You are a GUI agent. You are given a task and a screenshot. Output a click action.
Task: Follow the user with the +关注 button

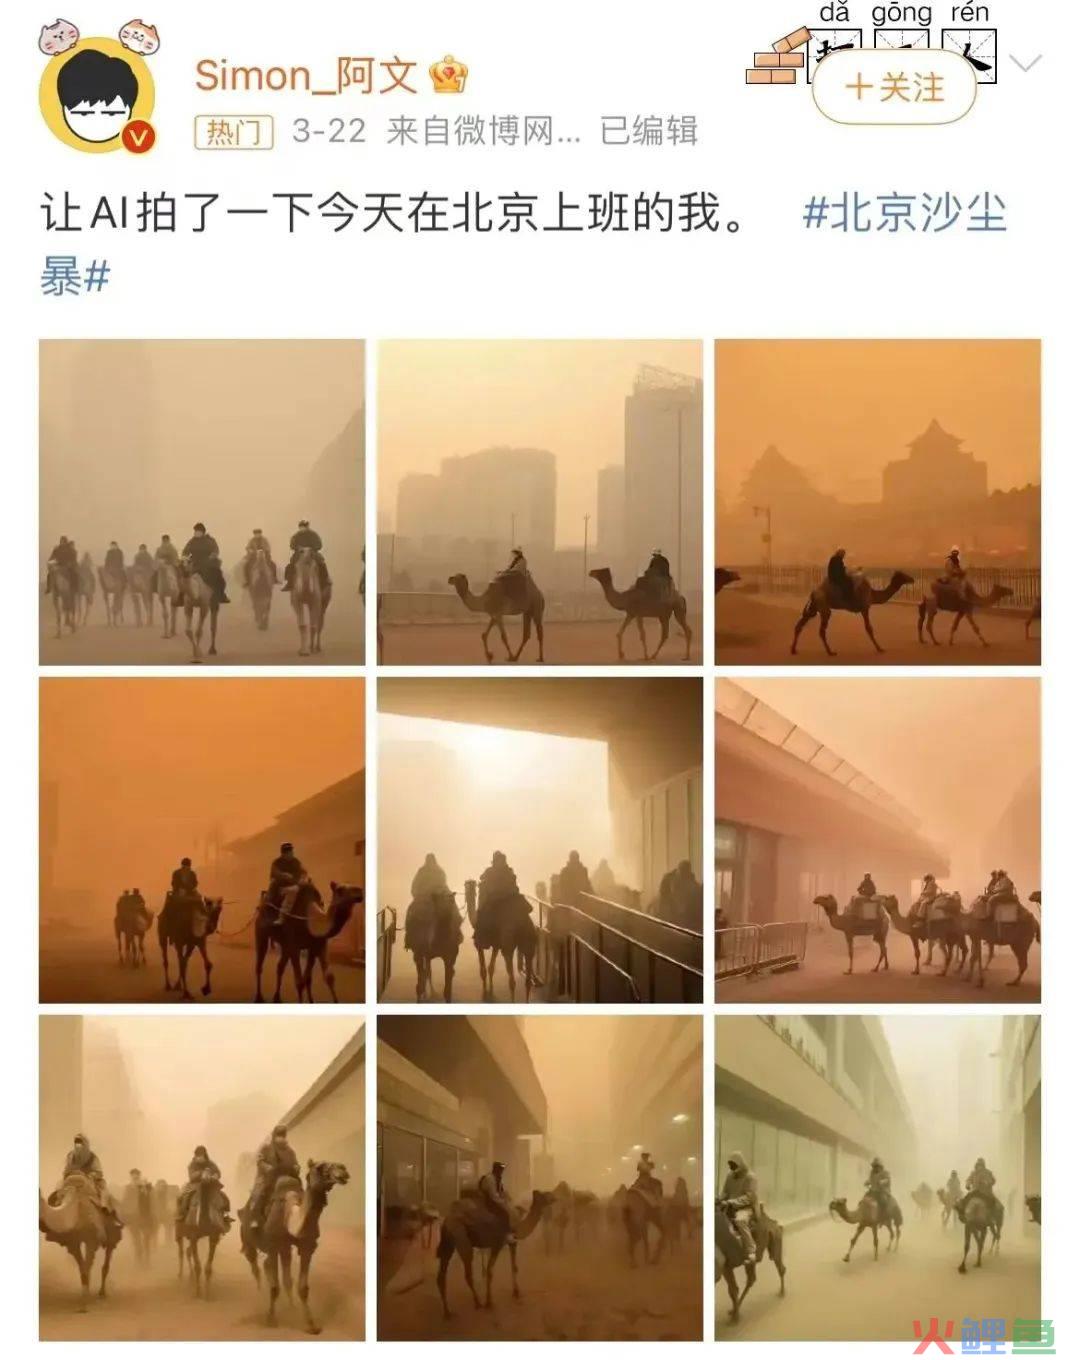[x=895, y=88]
